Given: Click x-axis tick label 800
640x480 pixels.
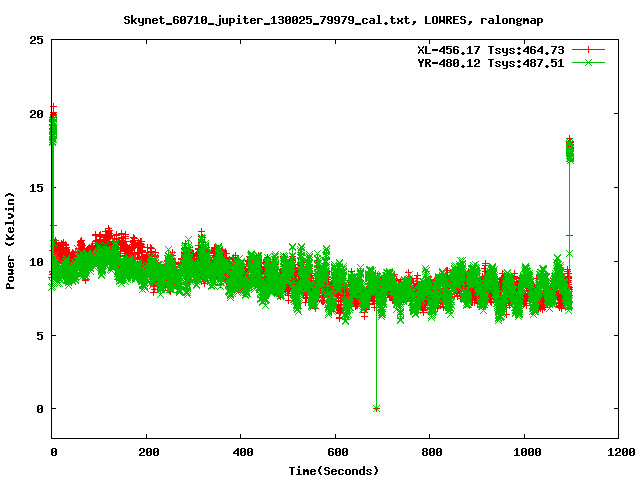Looking at the screenshot, I should 432,452.
